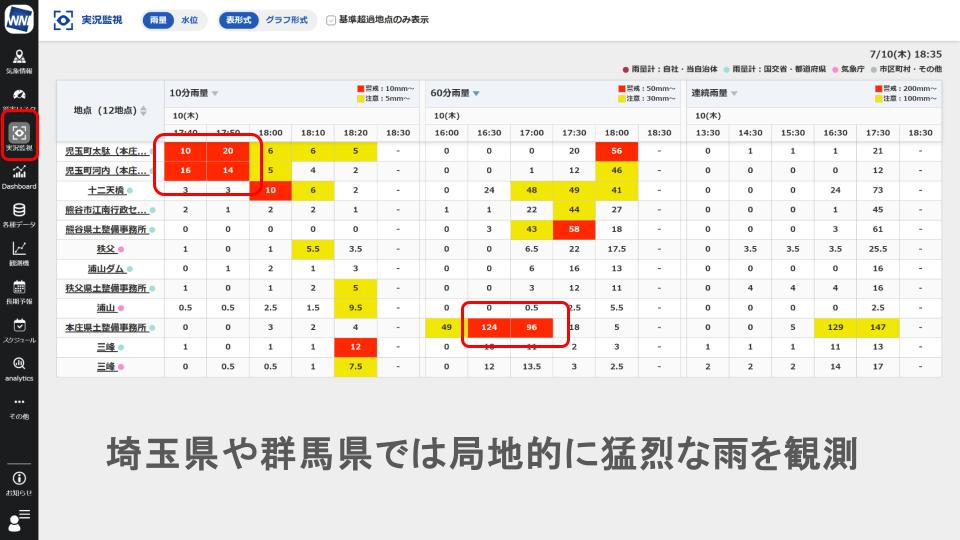Image resolution: width=960 pixels, height=540 pixels.
Task: Sort by 10分雨量 column arrow
Action: [x=215, y=93]
